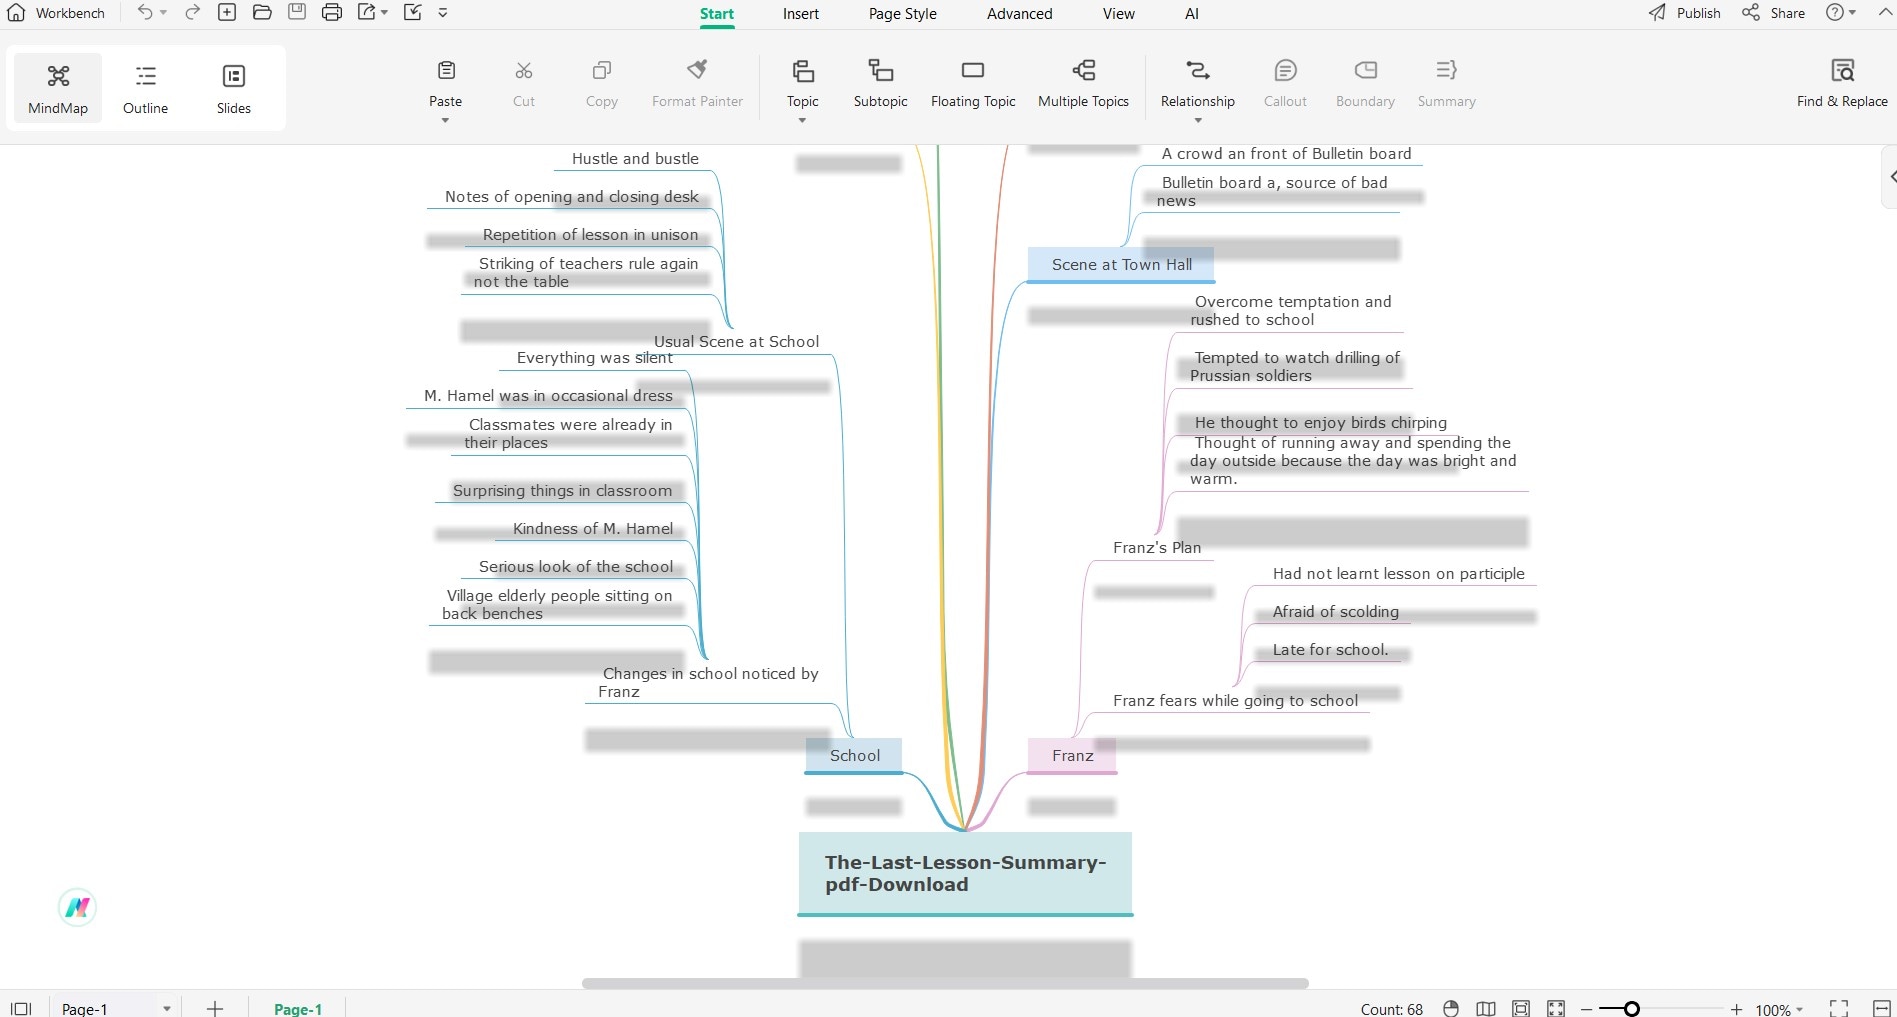This screenshot has height=1017, width=1897.
Task: Select the Page-1 sheet tab
Action: coord(298,1008)
